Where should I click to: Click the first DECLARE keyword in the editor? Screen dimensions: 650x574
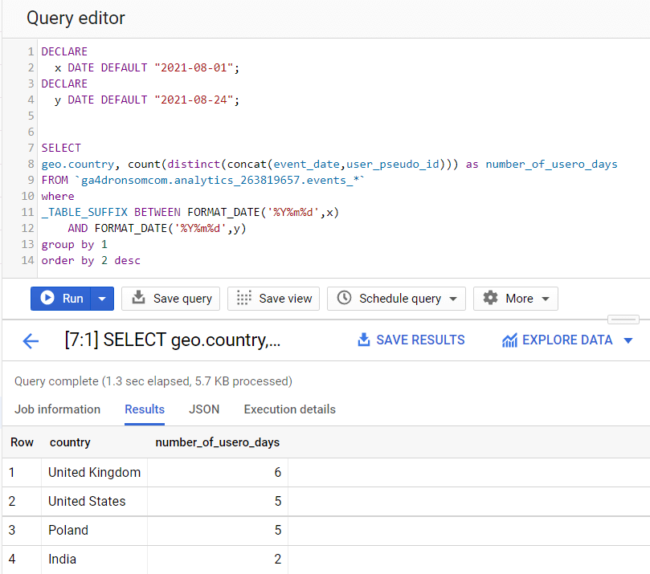coord(64,51)
